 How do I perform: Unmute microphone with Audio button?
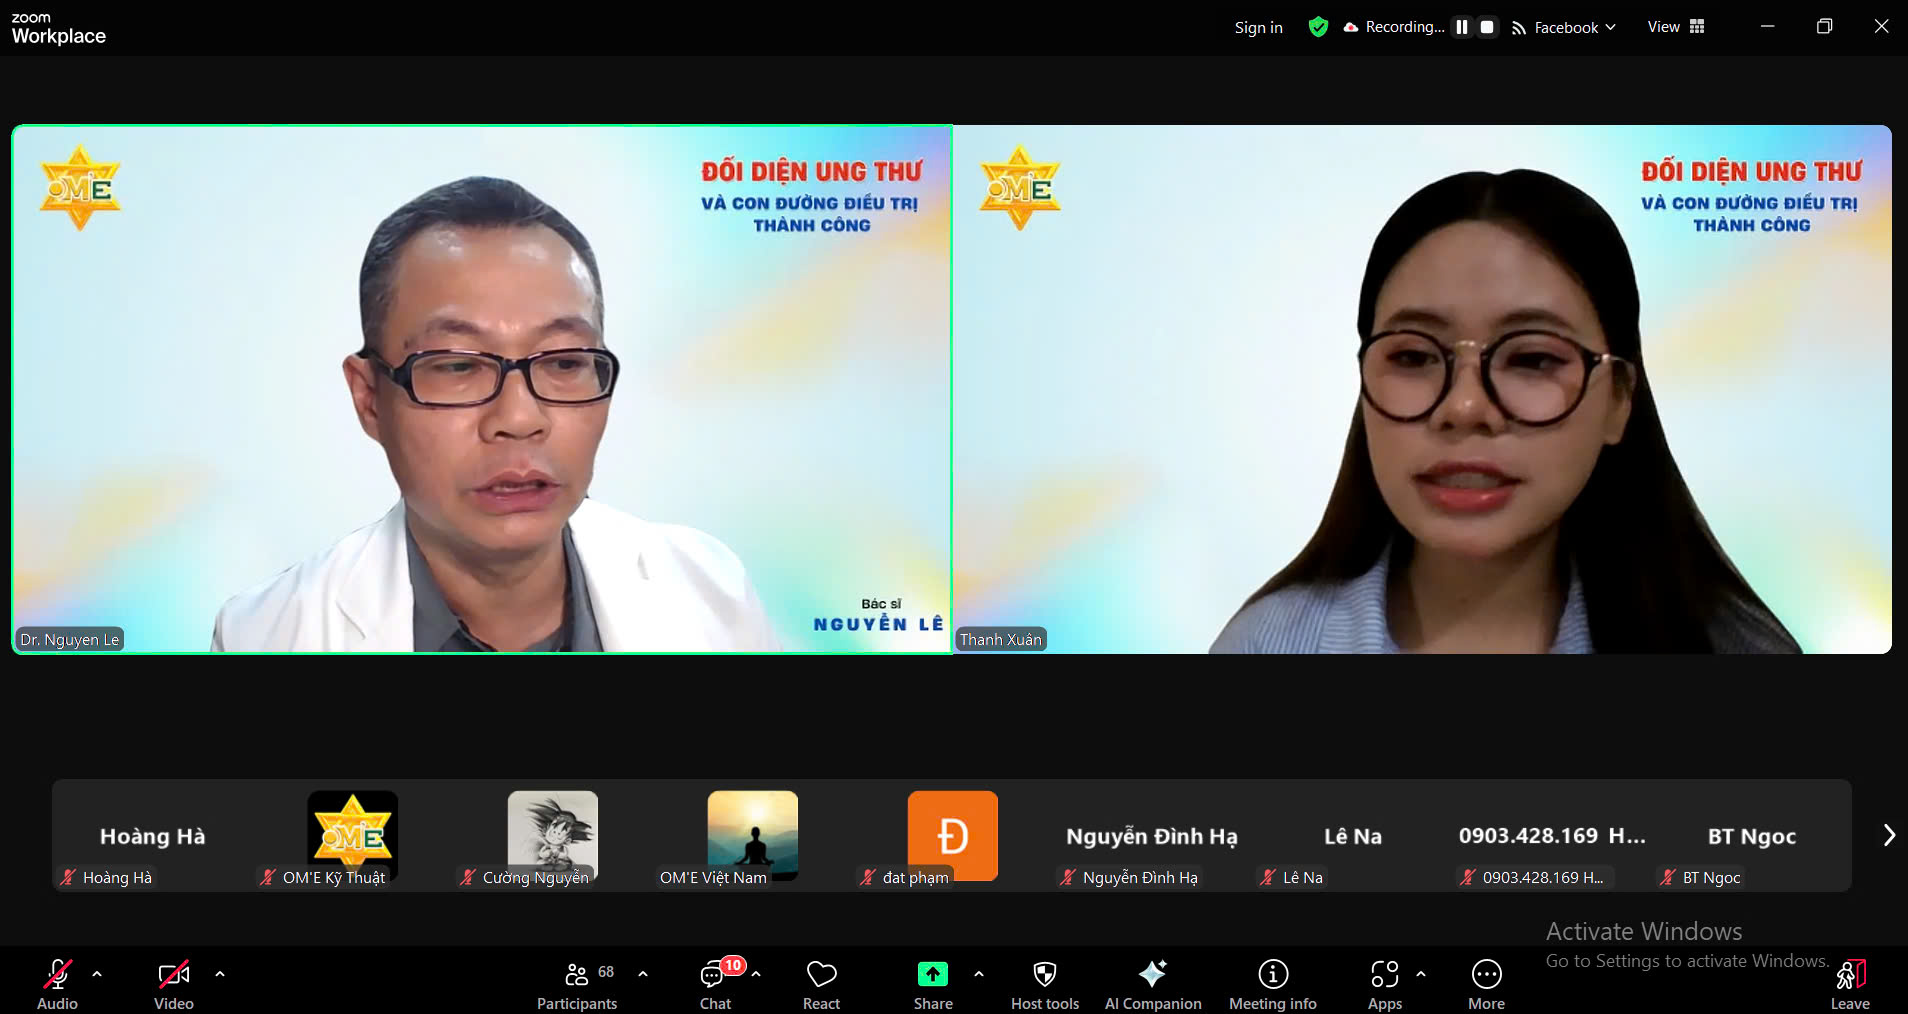[x=57, y=984]
